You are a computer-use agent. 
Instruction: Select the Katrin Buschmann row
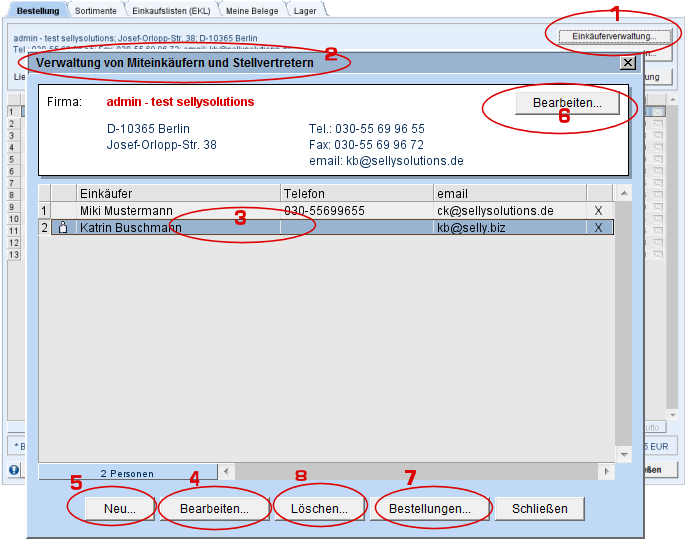pyautogui.click(x=326, y=228)
